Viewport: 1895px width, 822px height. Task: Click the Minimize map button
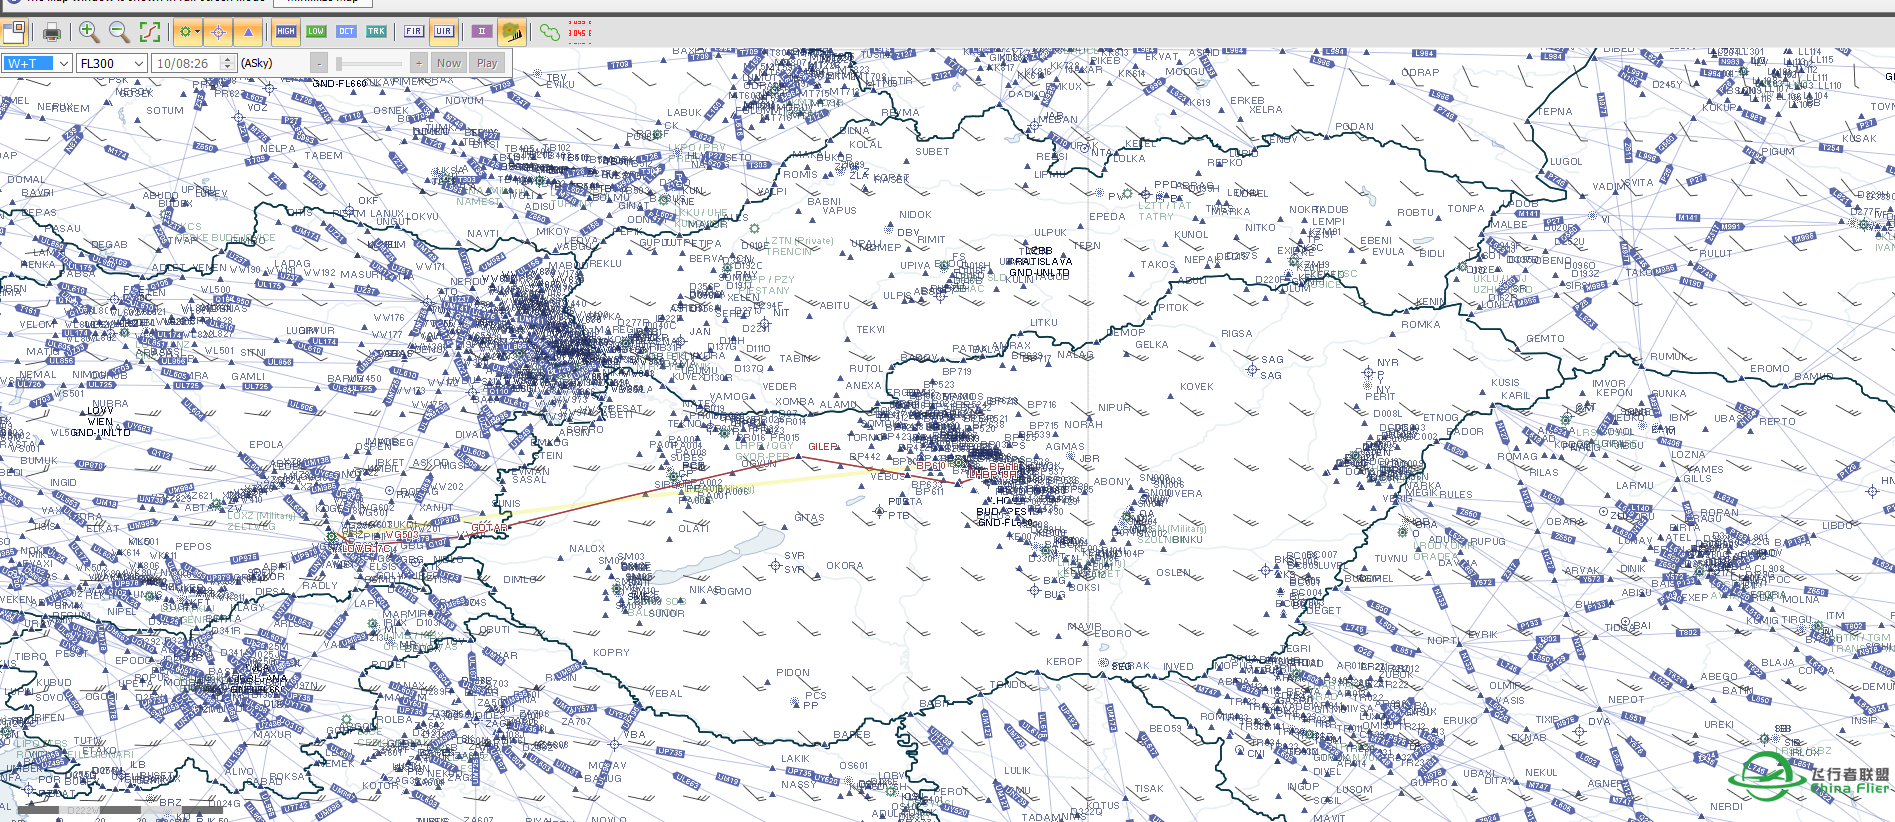(323, 2)
